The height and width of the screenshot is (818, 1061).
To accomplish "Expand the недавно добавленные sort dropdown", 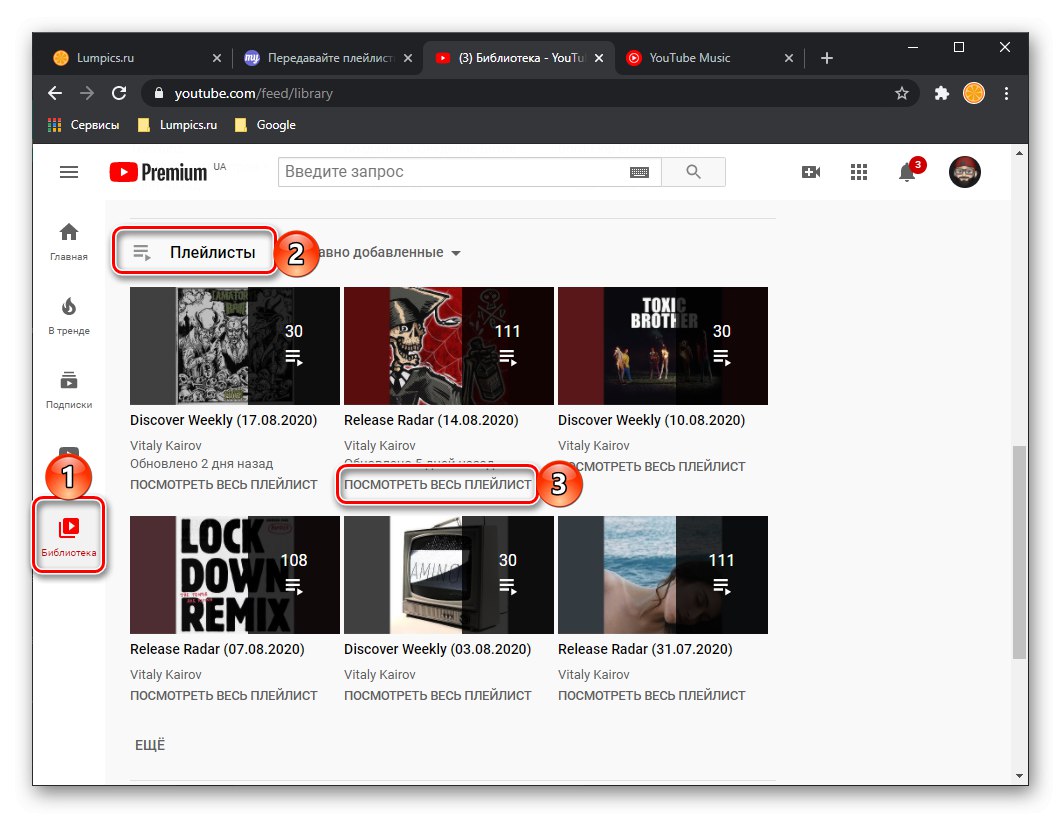I will click(x=389, y=252).
